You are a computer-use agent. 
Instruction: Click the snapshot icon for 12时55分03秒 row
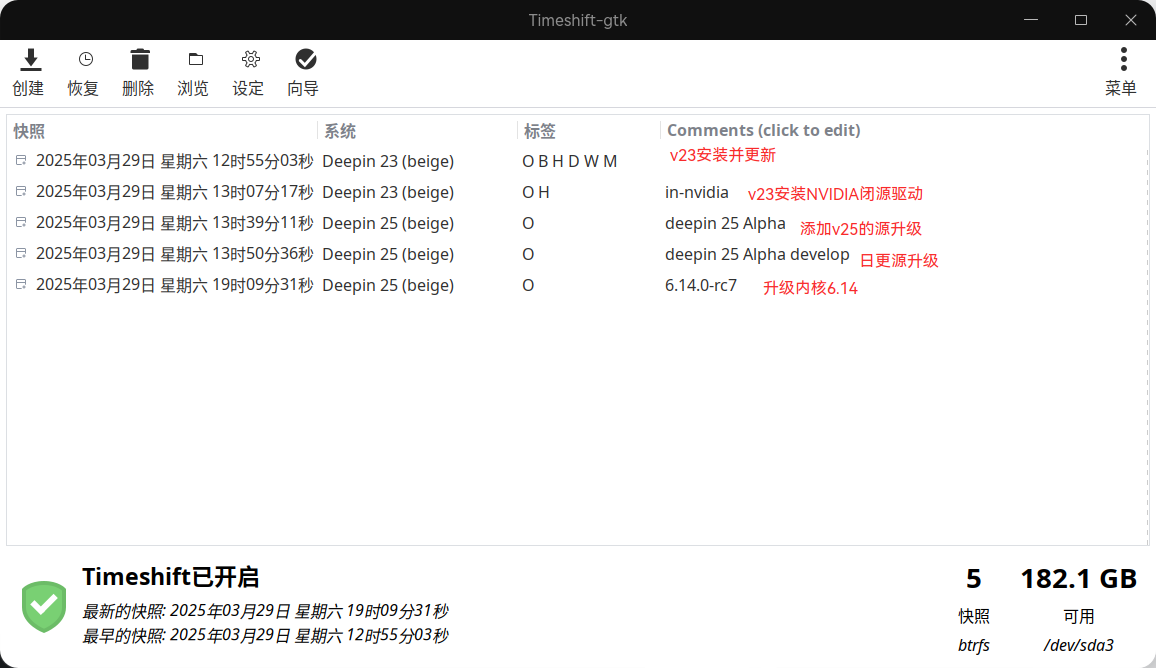coord(21,160)
